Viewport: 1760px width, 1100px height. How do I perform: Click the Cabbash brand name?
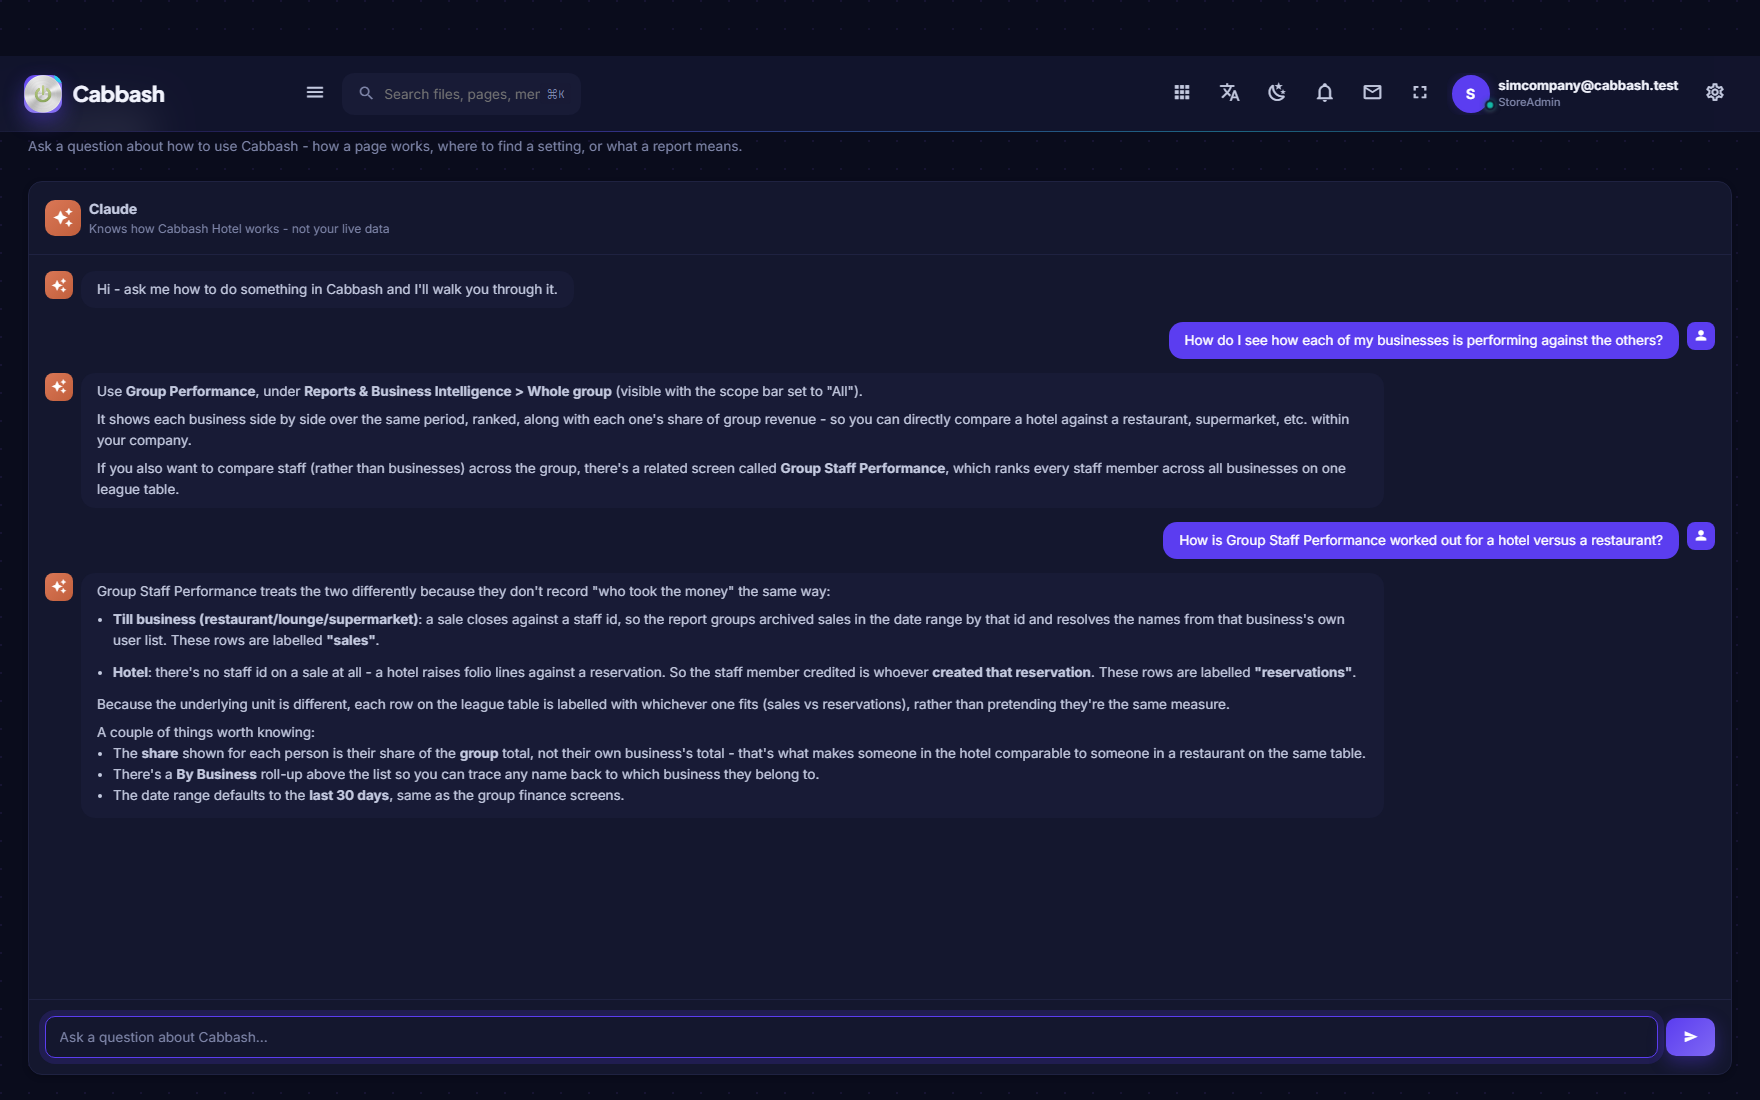119,94
